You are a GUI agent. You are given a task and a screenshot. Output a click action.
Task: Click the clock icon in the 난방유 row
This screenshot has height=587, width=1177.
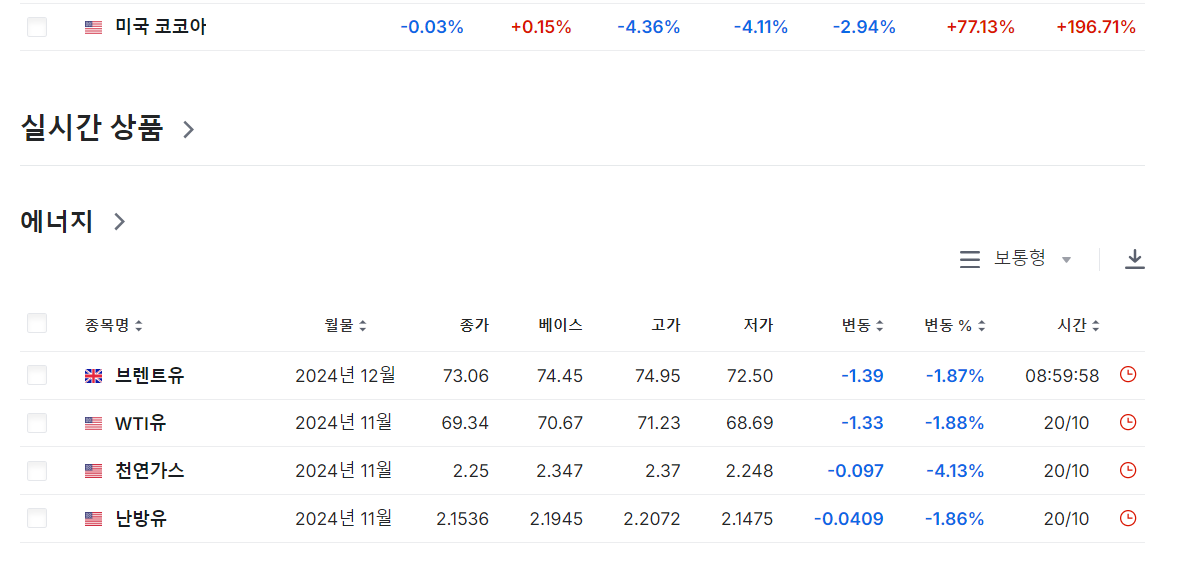click(1127, 518)
